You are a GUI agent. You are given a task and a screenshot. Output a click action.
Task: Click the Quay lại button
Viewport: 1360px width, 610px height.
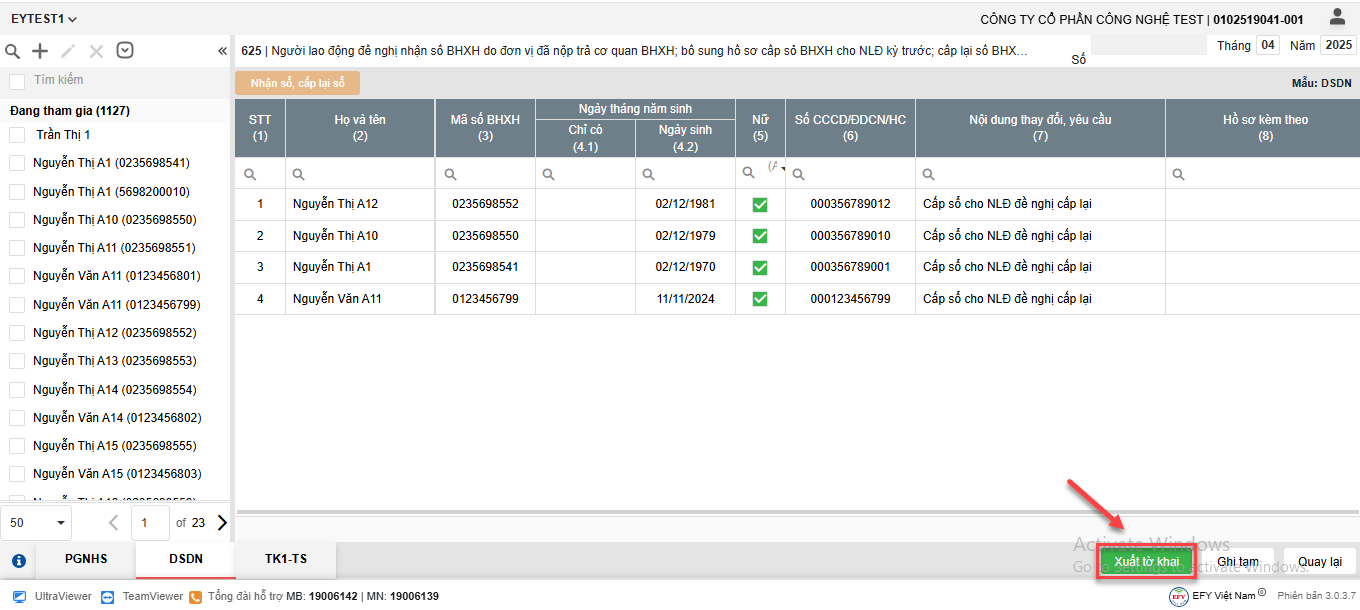tap(1319, 562)
